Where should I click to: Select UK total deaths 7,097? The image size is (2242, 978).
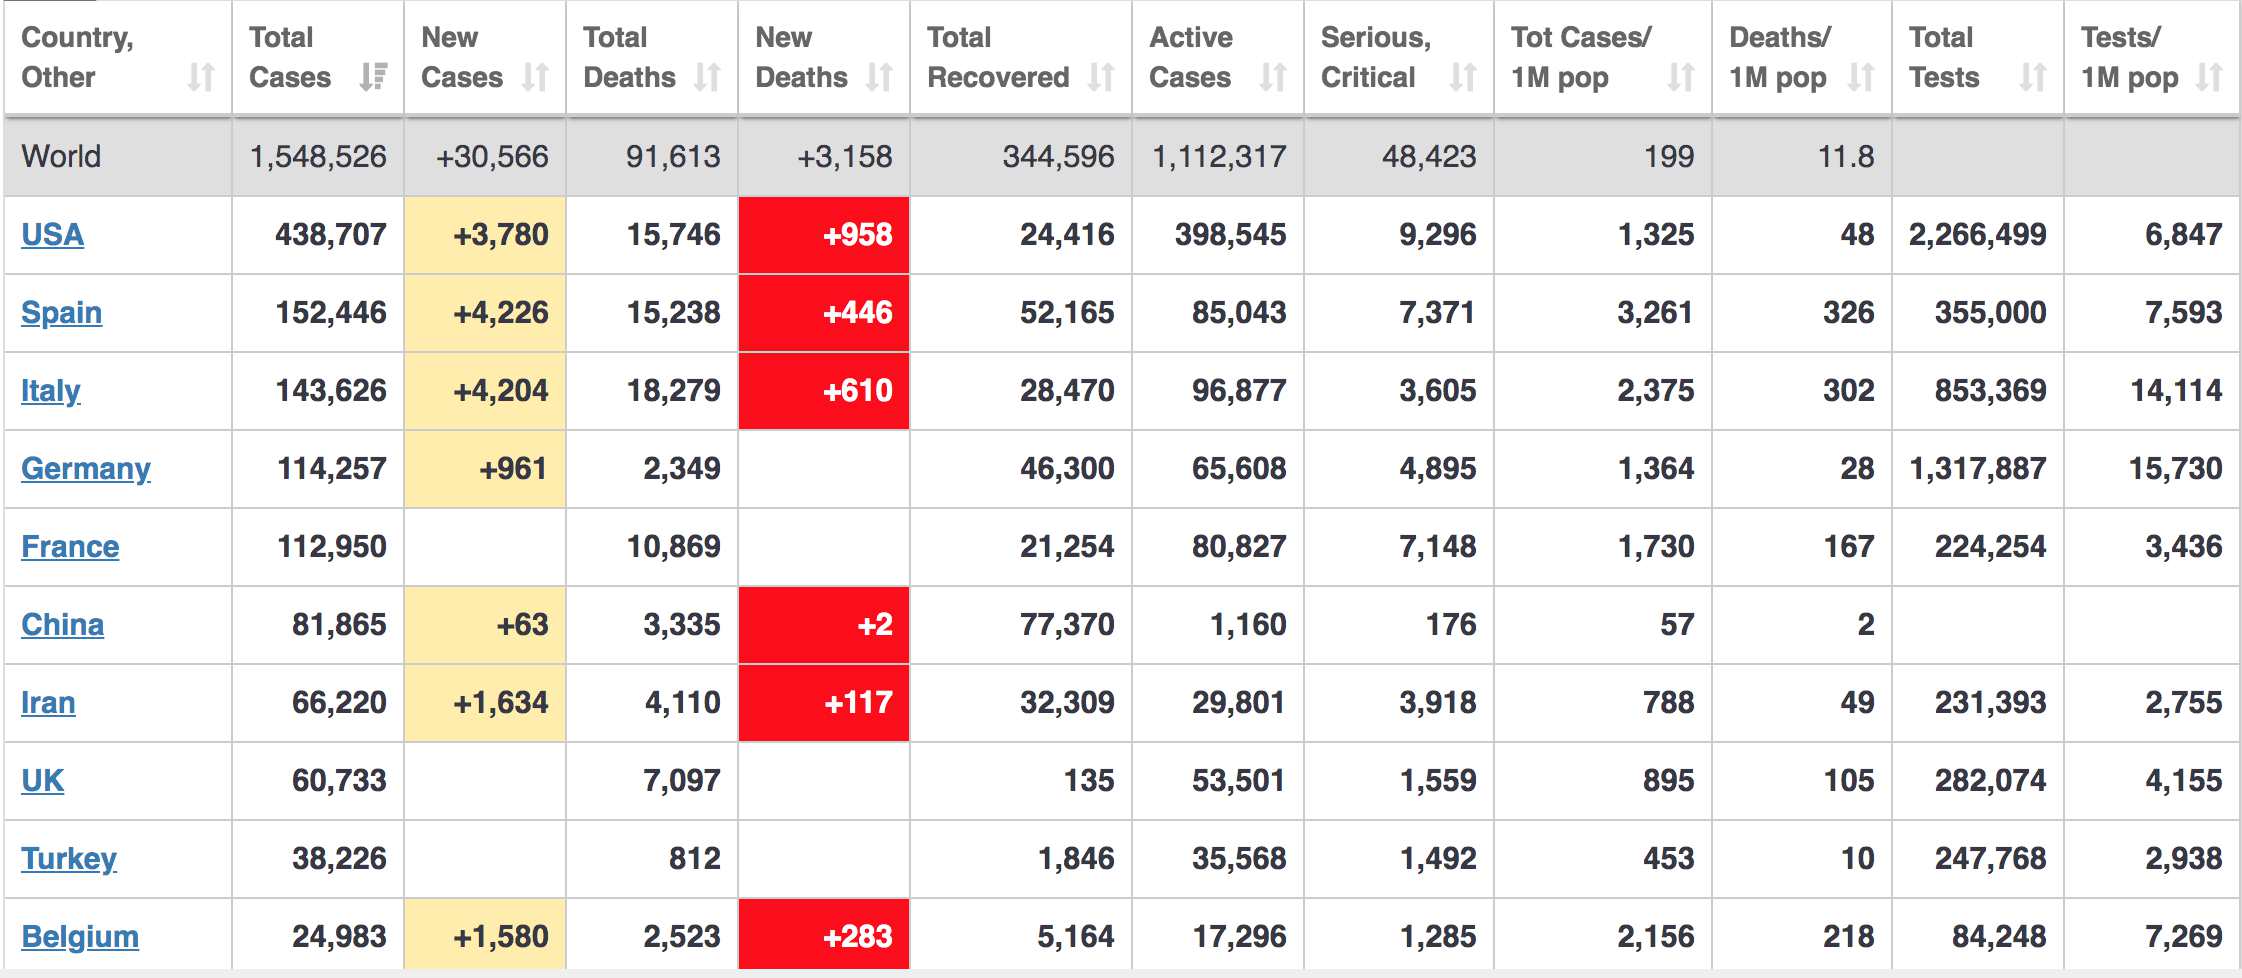682,781
